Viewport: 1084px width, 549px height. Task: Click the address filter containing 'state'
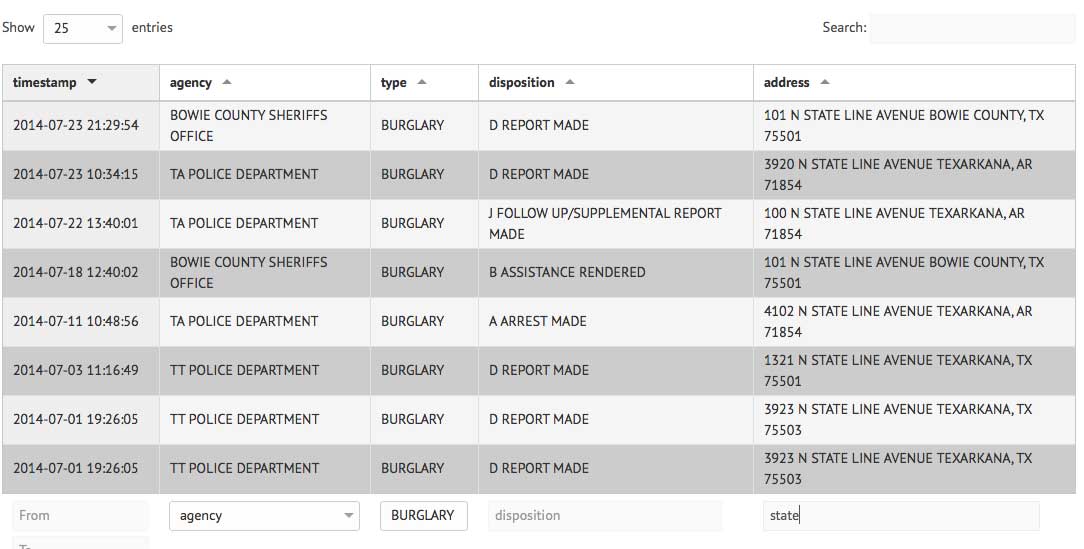[900, 516]
